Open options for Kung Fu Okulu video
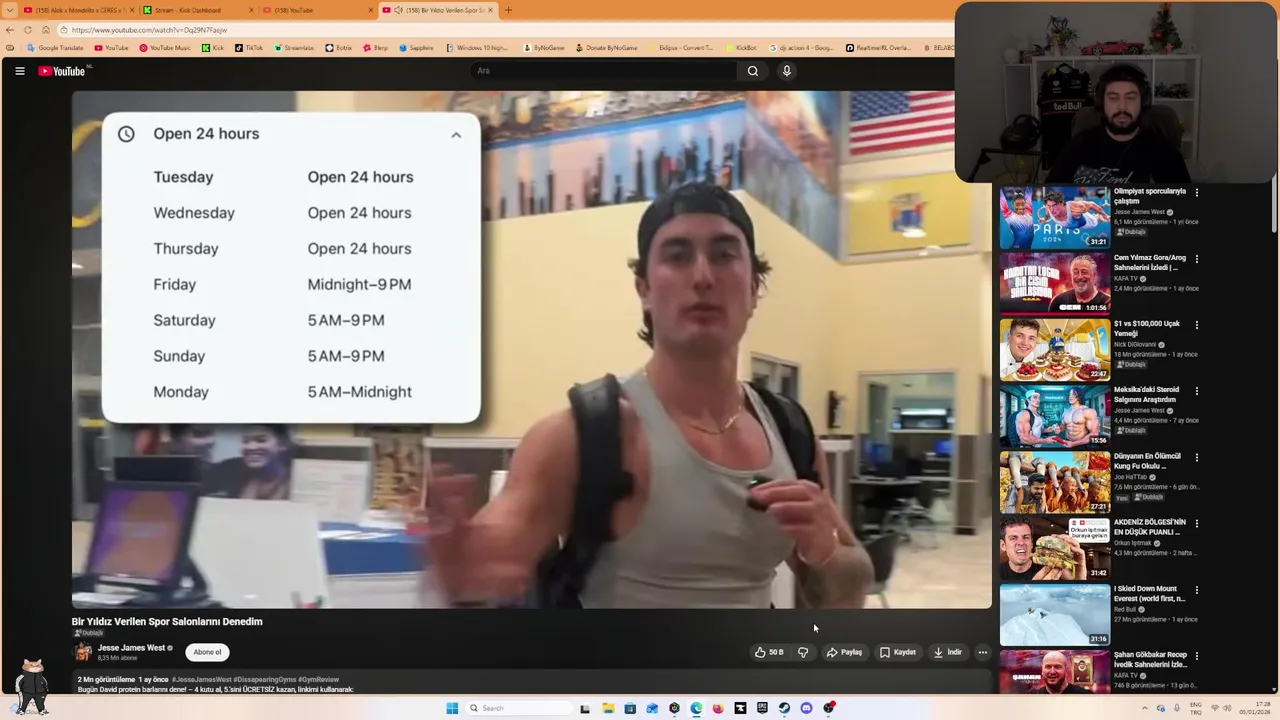Screen dimensions: 1280x720 pos(1197,457)
